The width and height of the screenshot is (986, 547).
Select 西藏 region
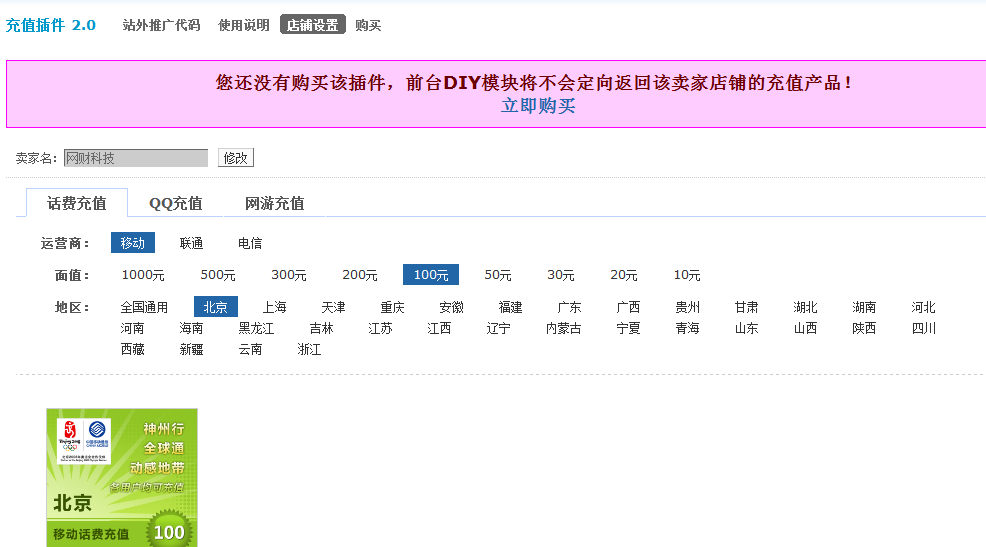click(x=133, y=349)
